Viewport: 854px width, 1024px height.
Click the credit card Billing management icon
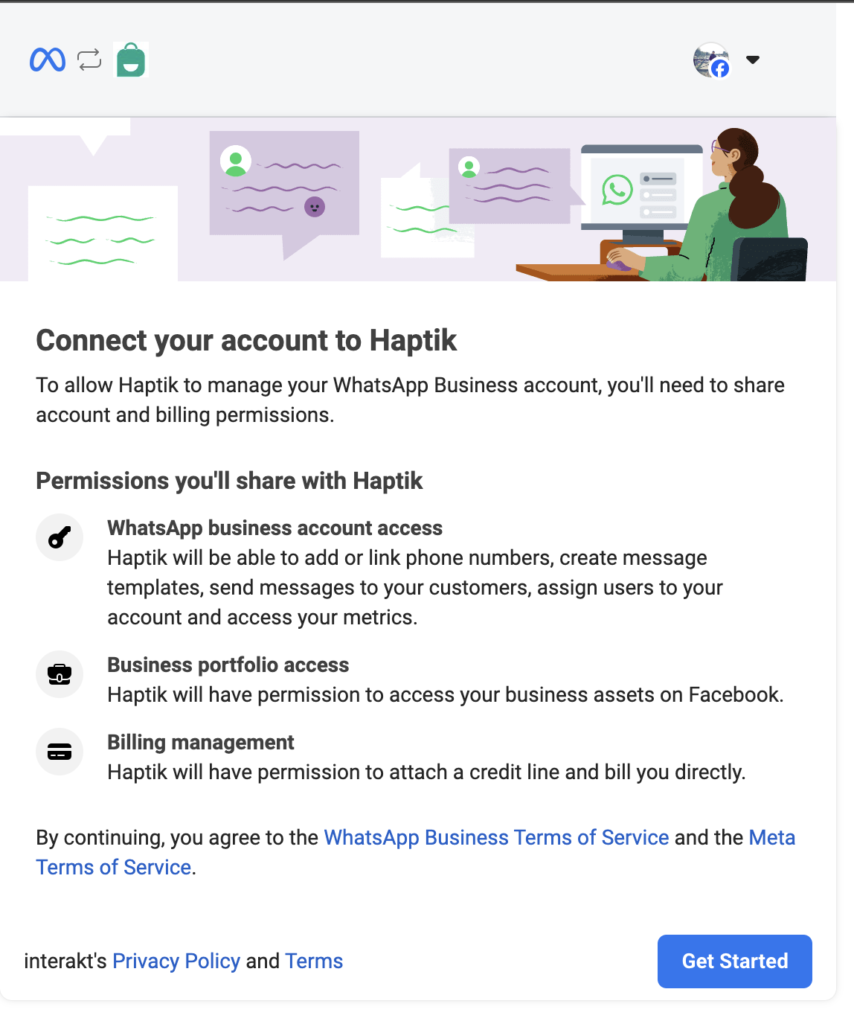59,752
